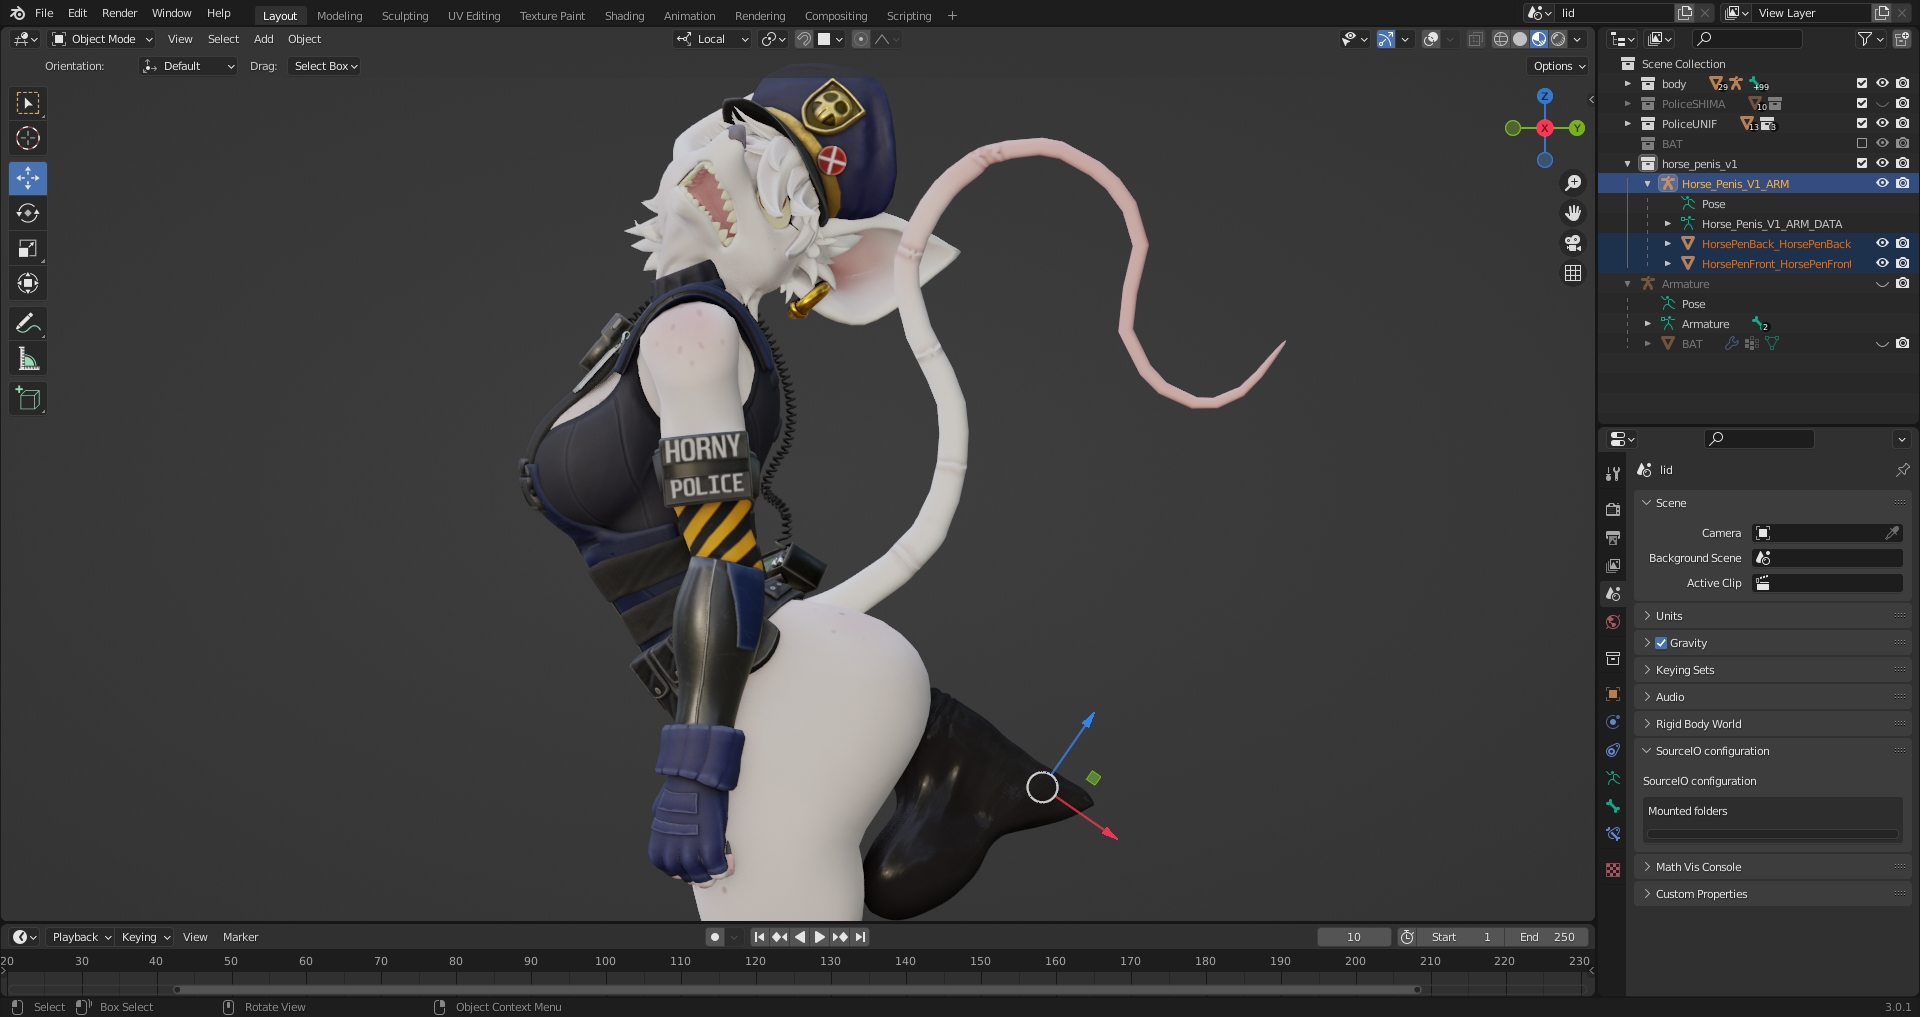Toggle X-ray display in viewport header
The image size is (1920, 1017).
click(x=1475, y=39)
